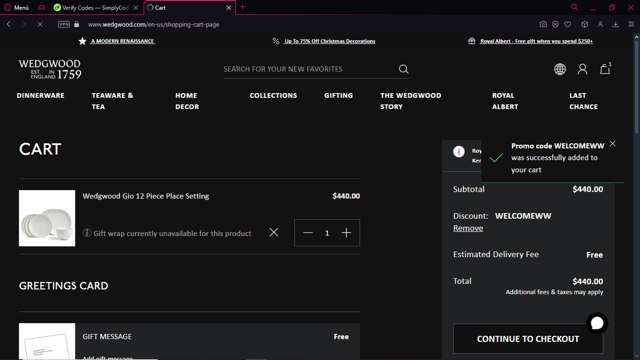Click the star icon beside Modern Renaissance
This screenshot has height=360, width=640.
pos(82,41)
